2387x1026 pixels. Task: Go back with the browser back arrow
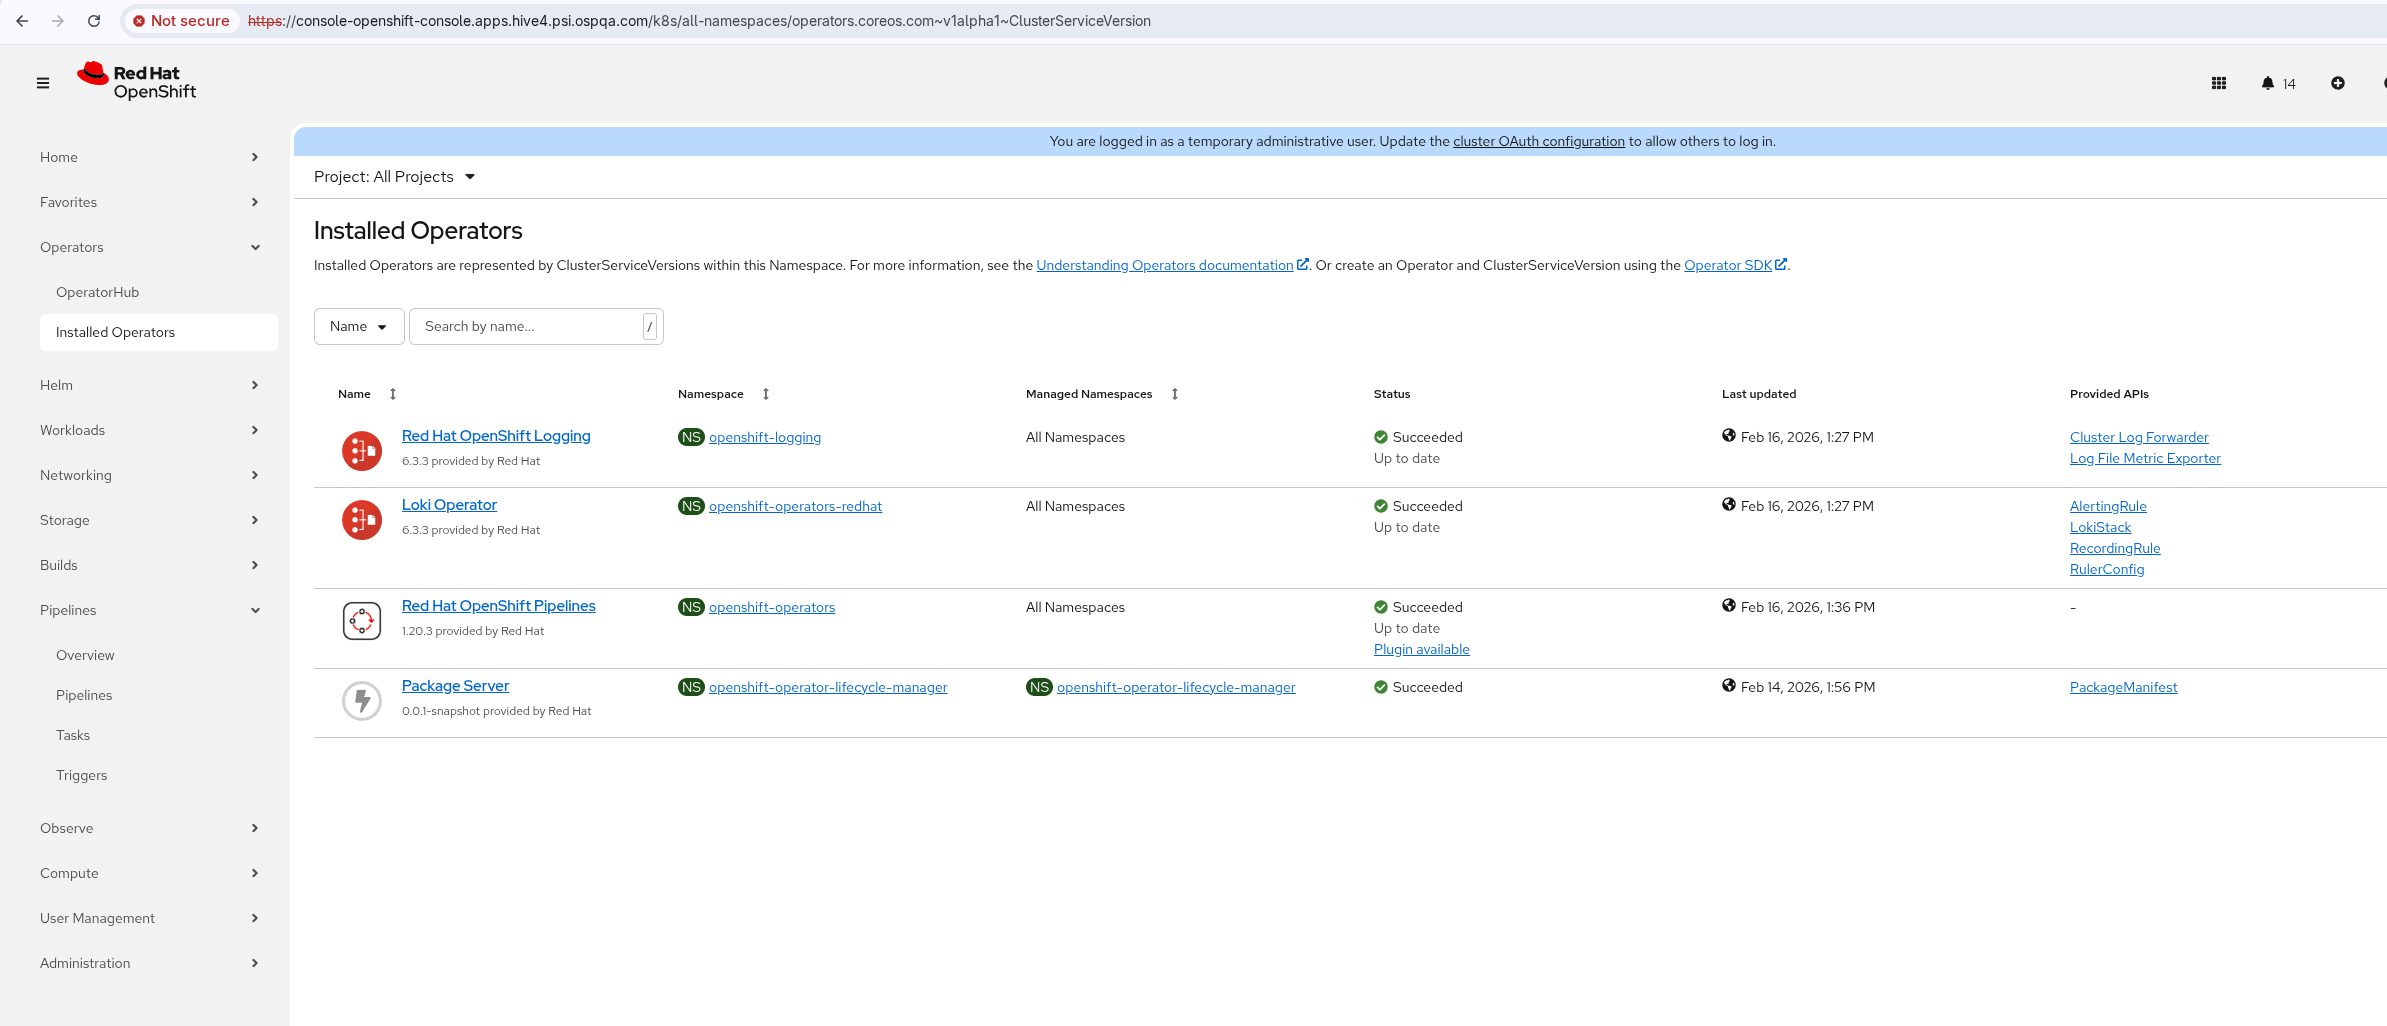(x=22, y=21)
